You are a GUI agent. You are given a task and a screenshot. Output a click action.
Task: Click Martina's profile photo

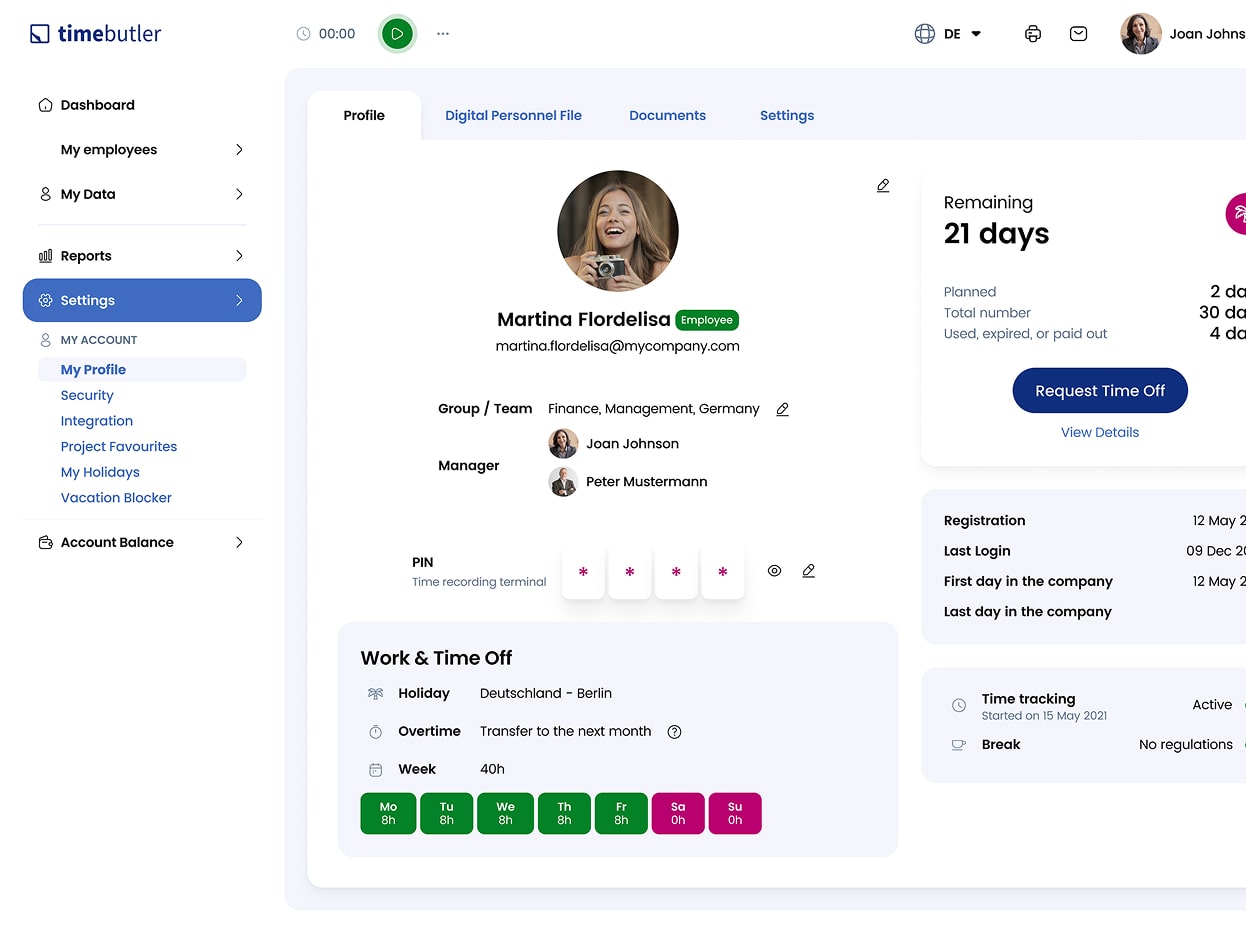618,231
